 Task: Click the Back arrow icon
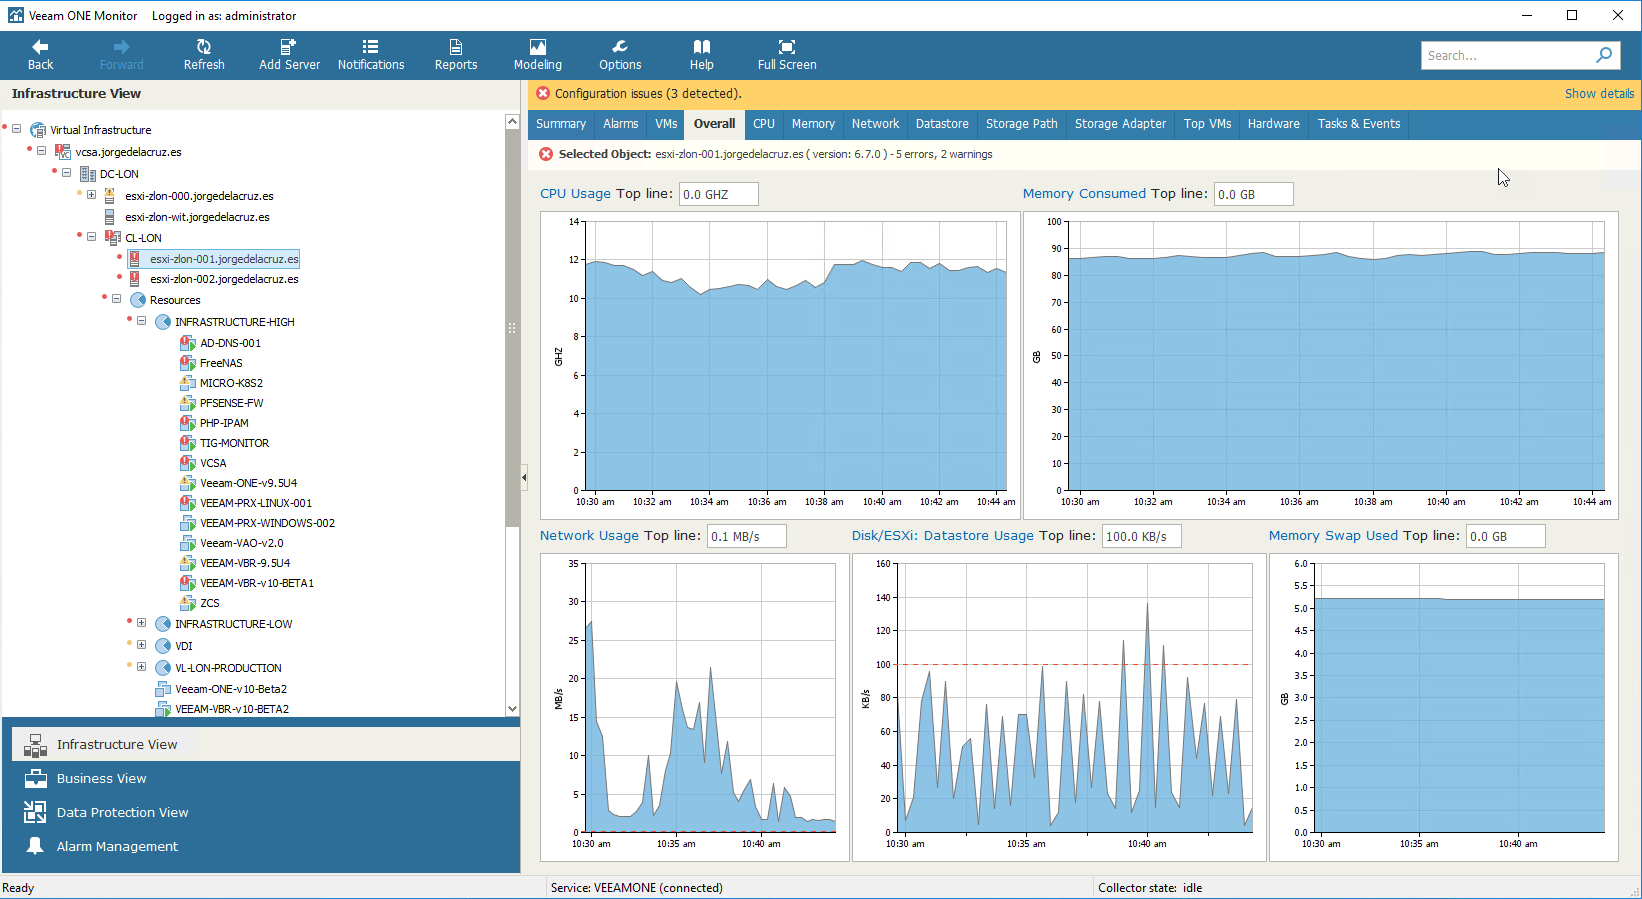pyautogui.click(x=40, y=46)
